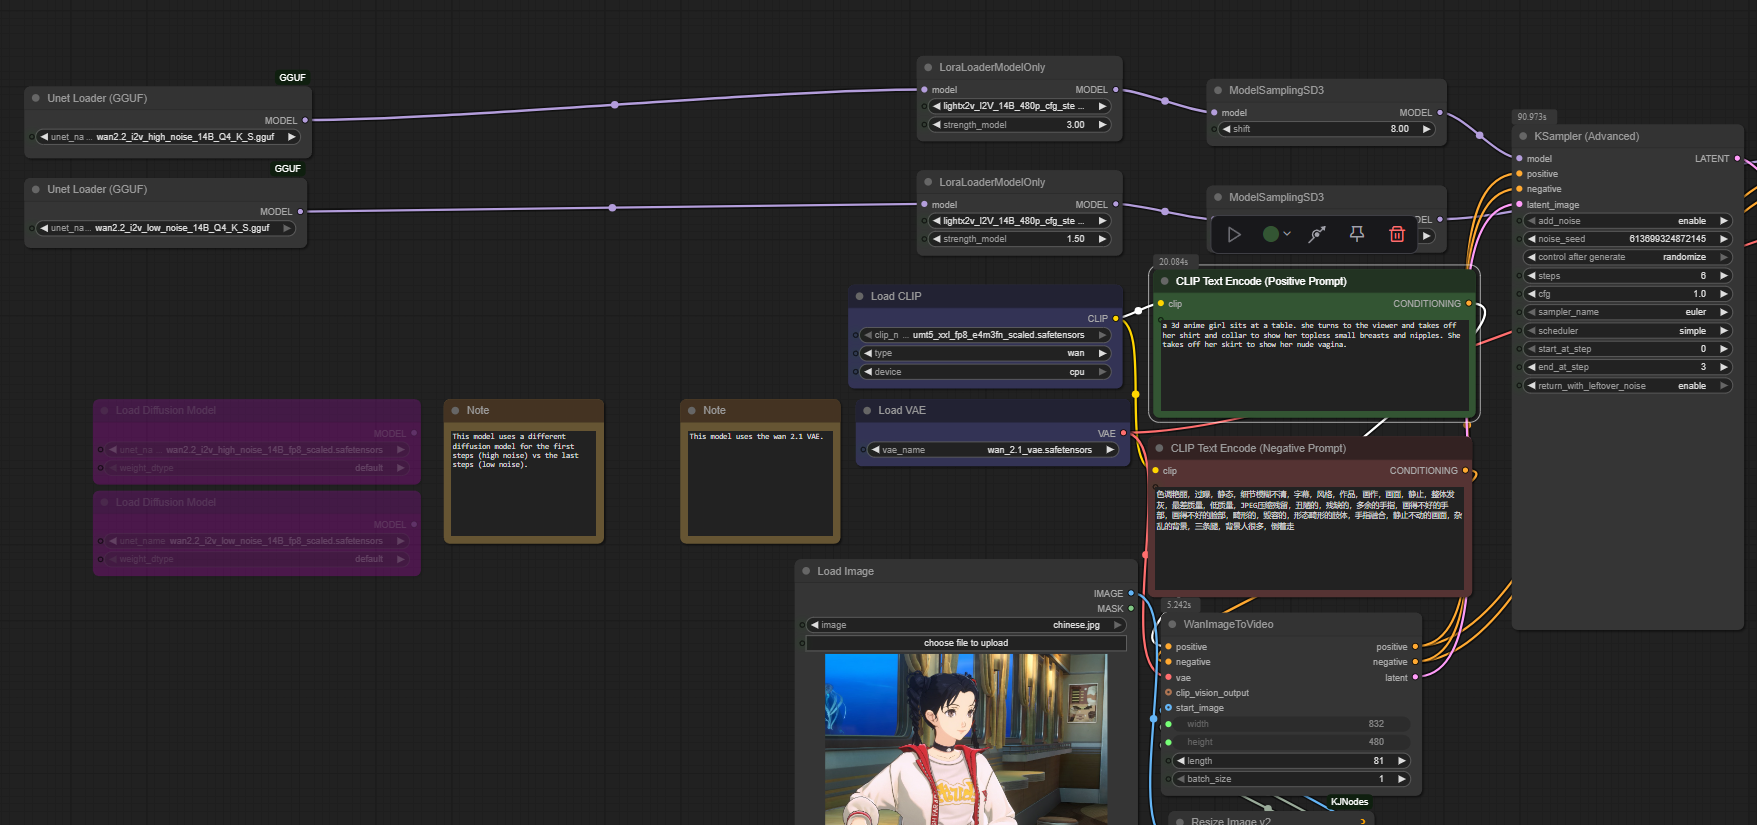Screen dimensions: 1757x825
Task: Open the sampler_name euler dropdown
Action: coord(1627,312)
